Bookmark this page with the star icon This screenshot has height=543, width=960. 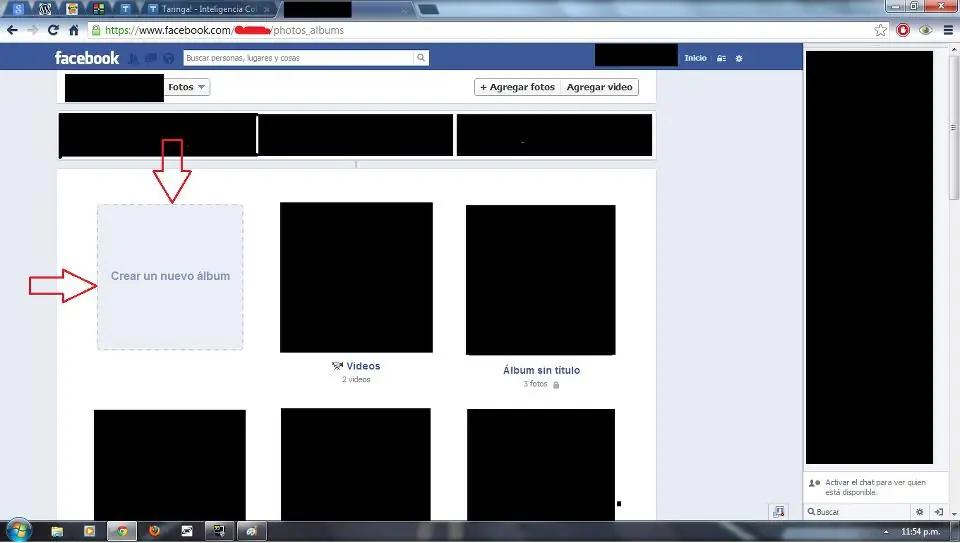[880, 30]
